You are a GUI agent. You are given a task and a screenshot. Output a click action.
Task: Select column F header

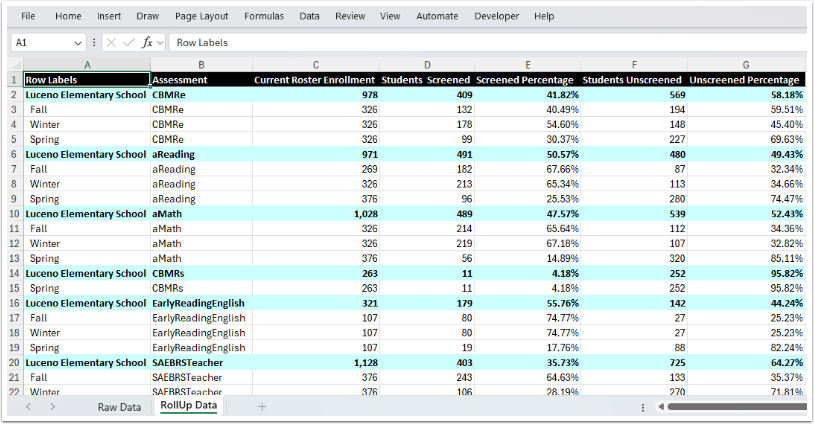[x=634, y=65]
